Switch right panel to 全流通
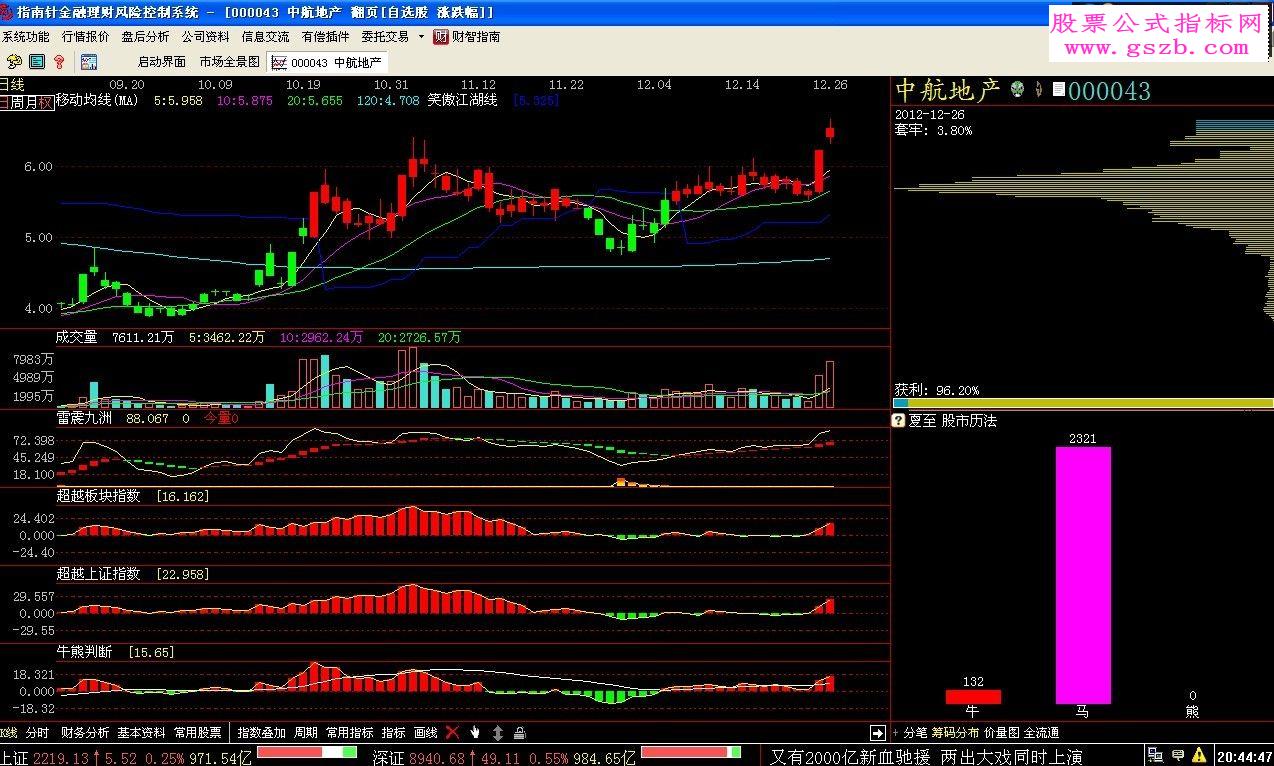The image size is (1274, 766). click(1041, 733)
